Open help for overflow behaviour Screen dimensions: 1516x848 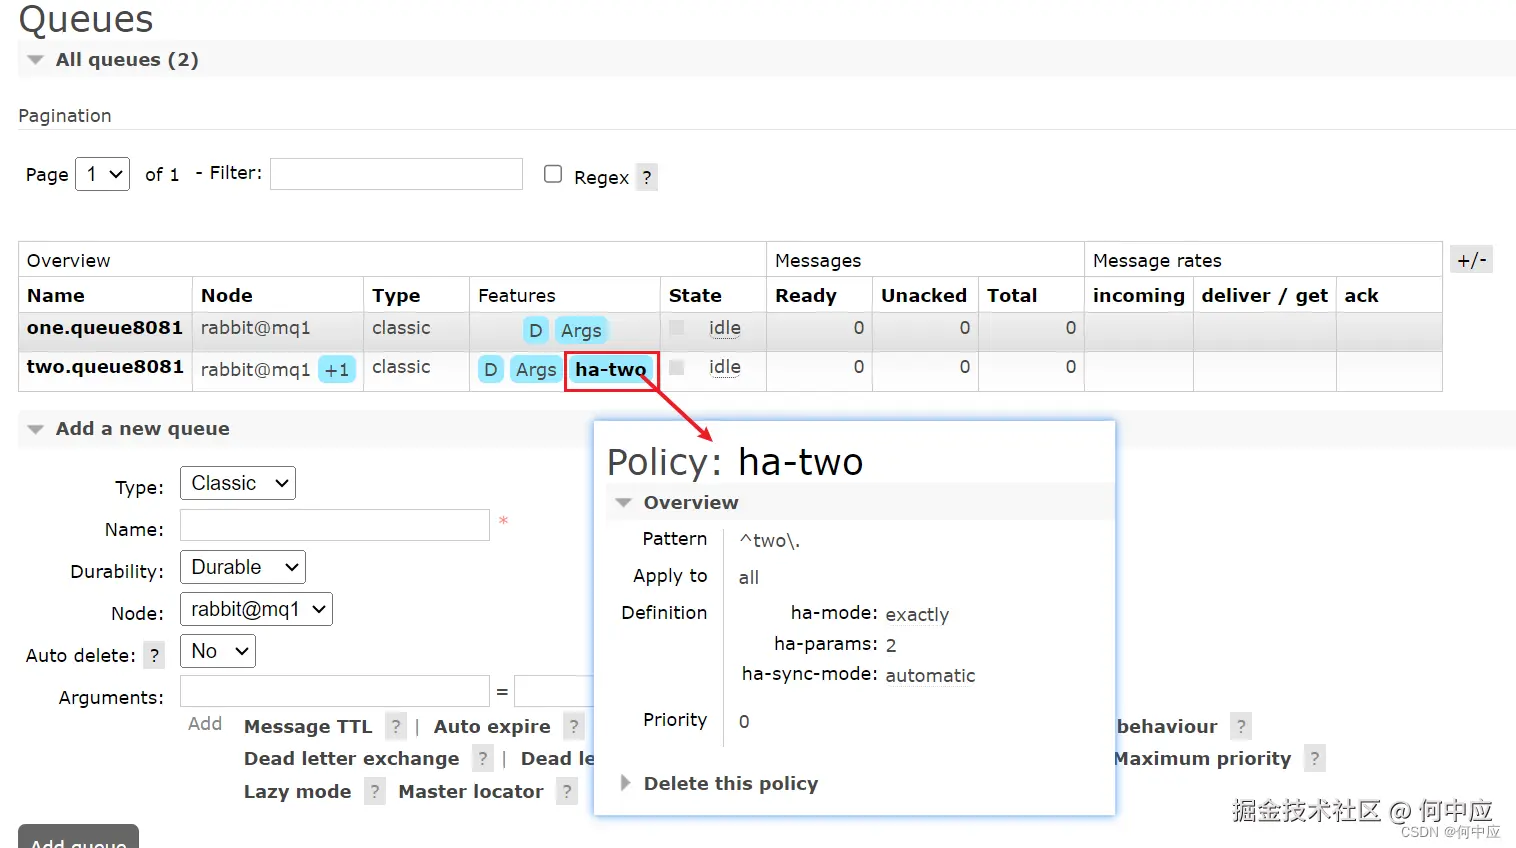pos(1241,726)
